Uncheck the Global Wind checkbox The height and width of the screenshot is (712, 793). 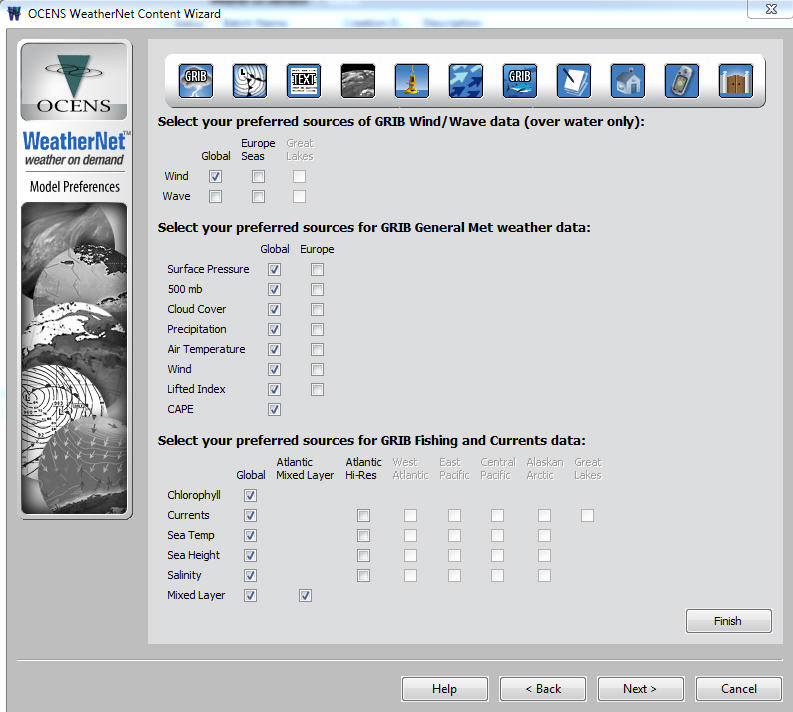[216, 177]
